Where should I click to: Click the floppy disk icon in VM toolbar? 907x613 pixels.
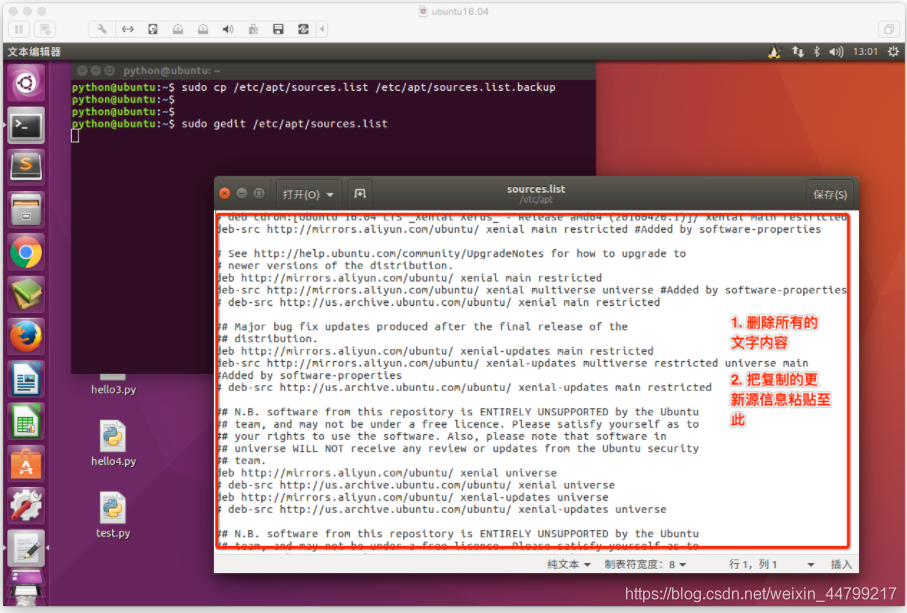(278, 29)
